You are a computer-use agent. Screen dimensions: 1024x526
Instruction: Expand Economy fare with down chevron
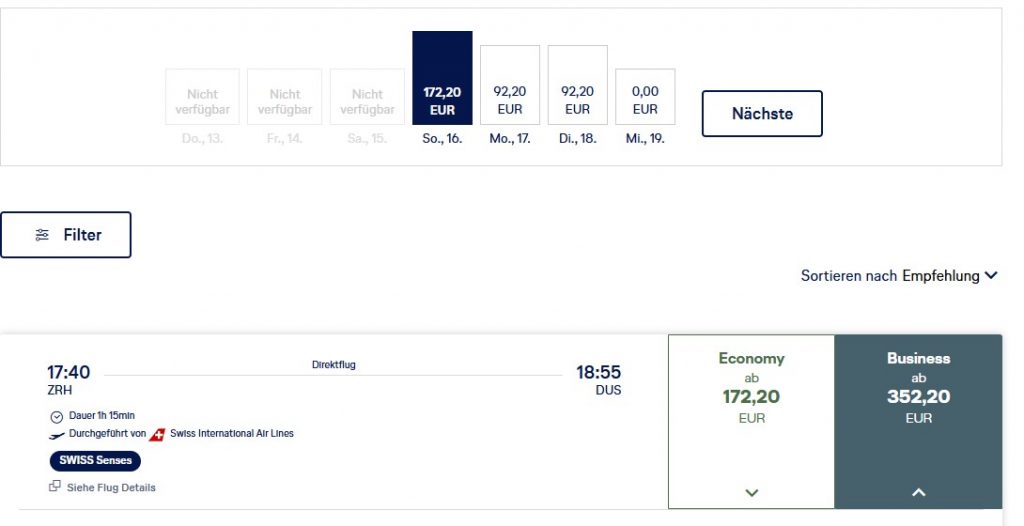coord(752,492)
